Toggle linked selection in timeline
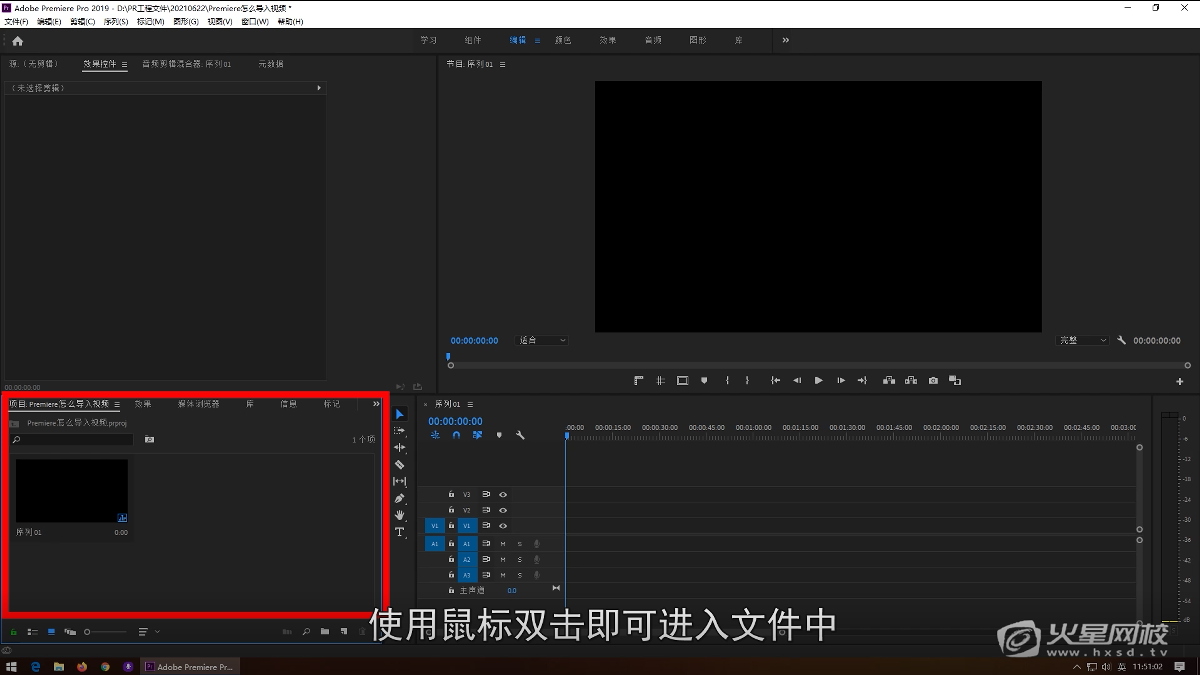Viewport: 1200px width, 675px height. point(477,435)
